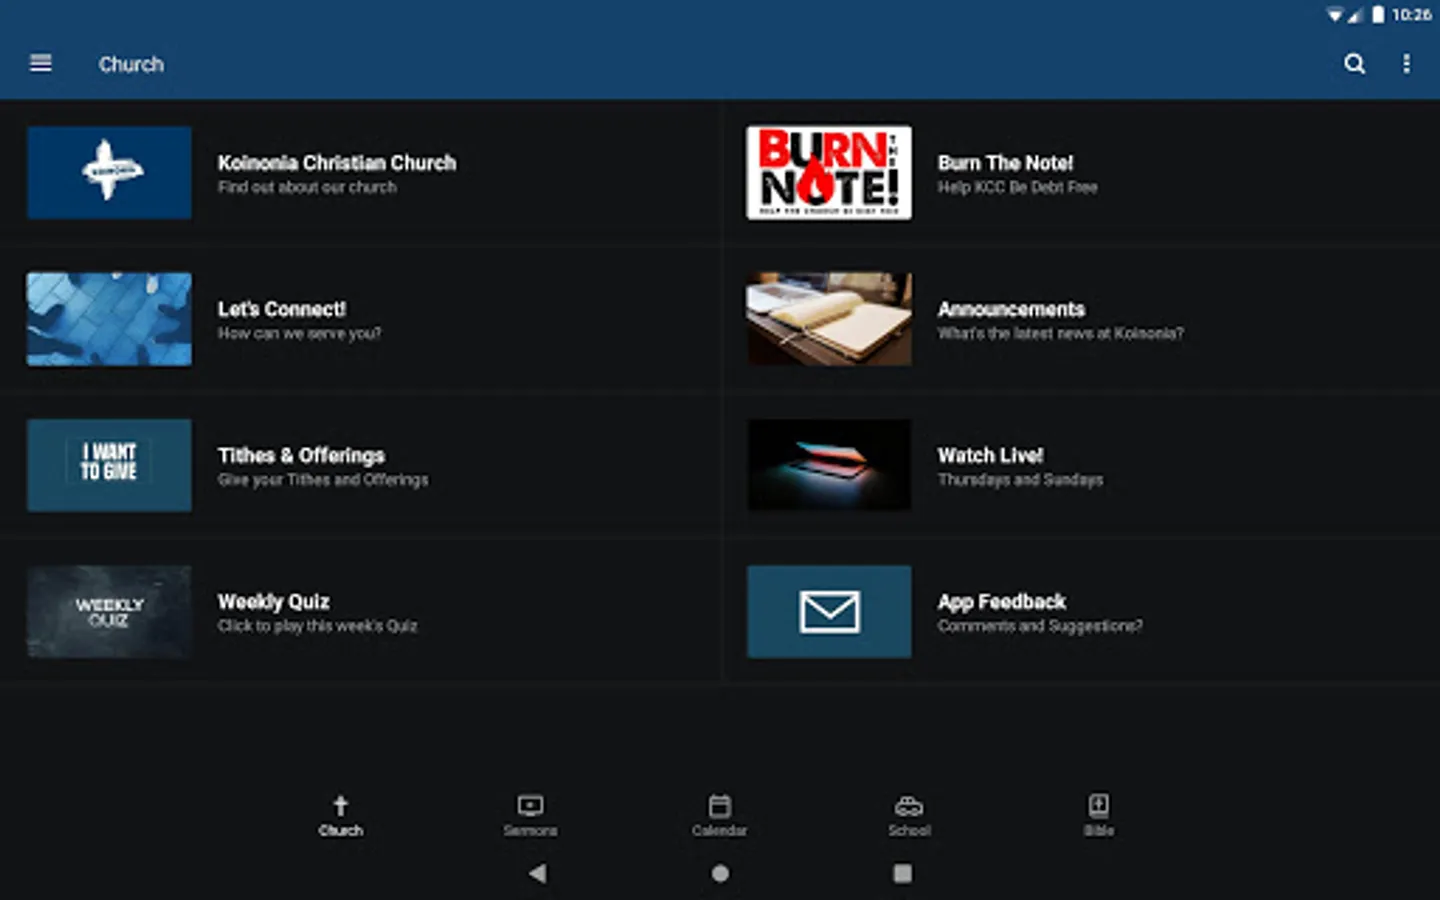The height and width of the screenshot is (900, 1440).
Task: Tap the search magnifier icon
Action: click(x=1354, y=64)
